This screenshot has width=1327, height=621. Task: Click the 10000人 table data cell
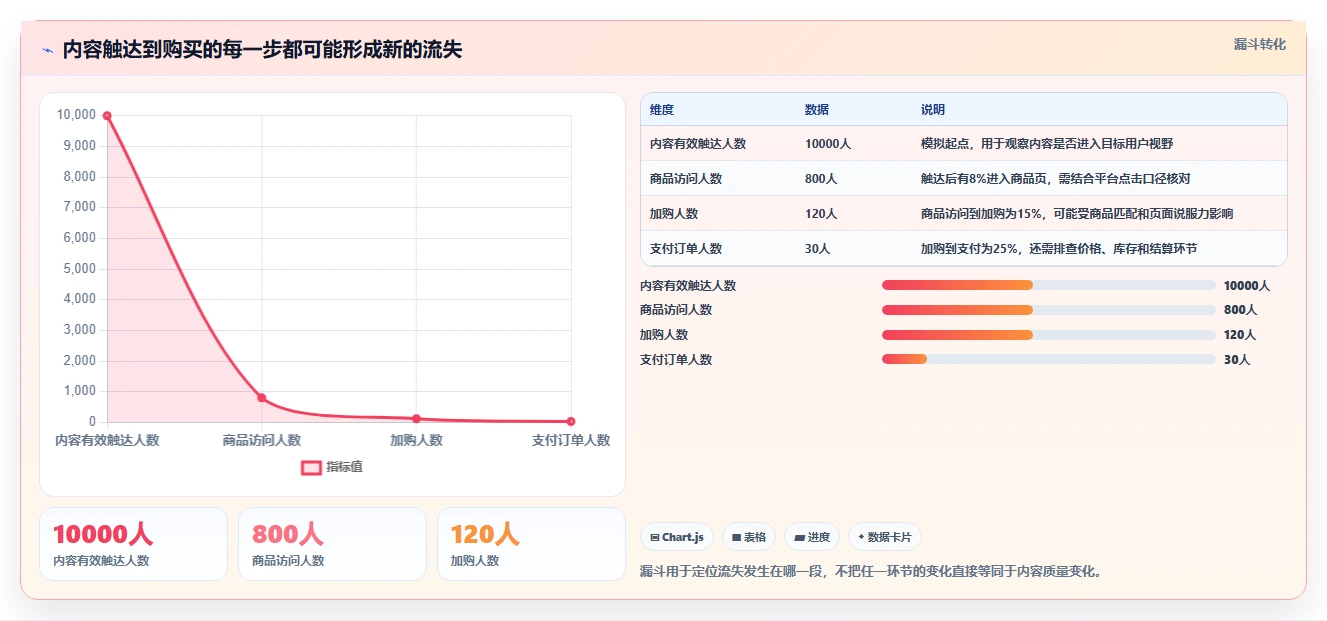[x=828, y=144]
